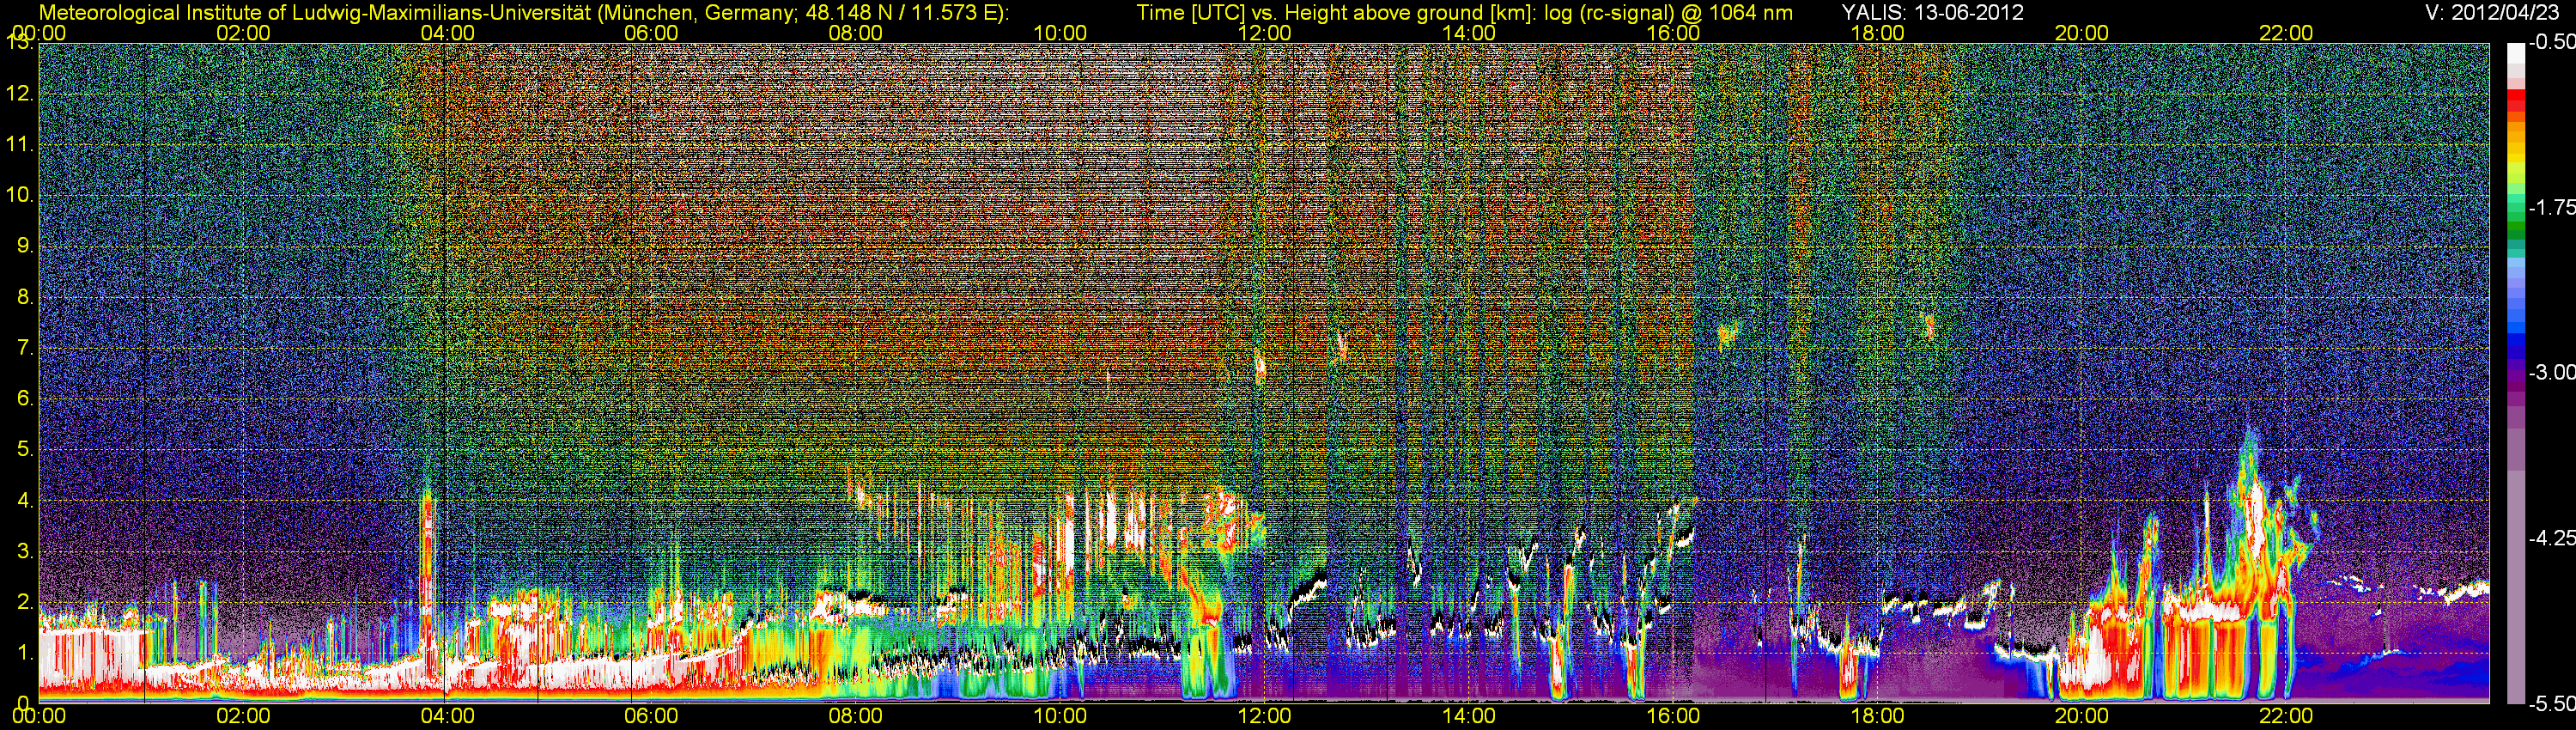Click the 'YALIS: 13-06-2012' date label
Viewport: 2576px width, 730px height.
point(1932,13)
